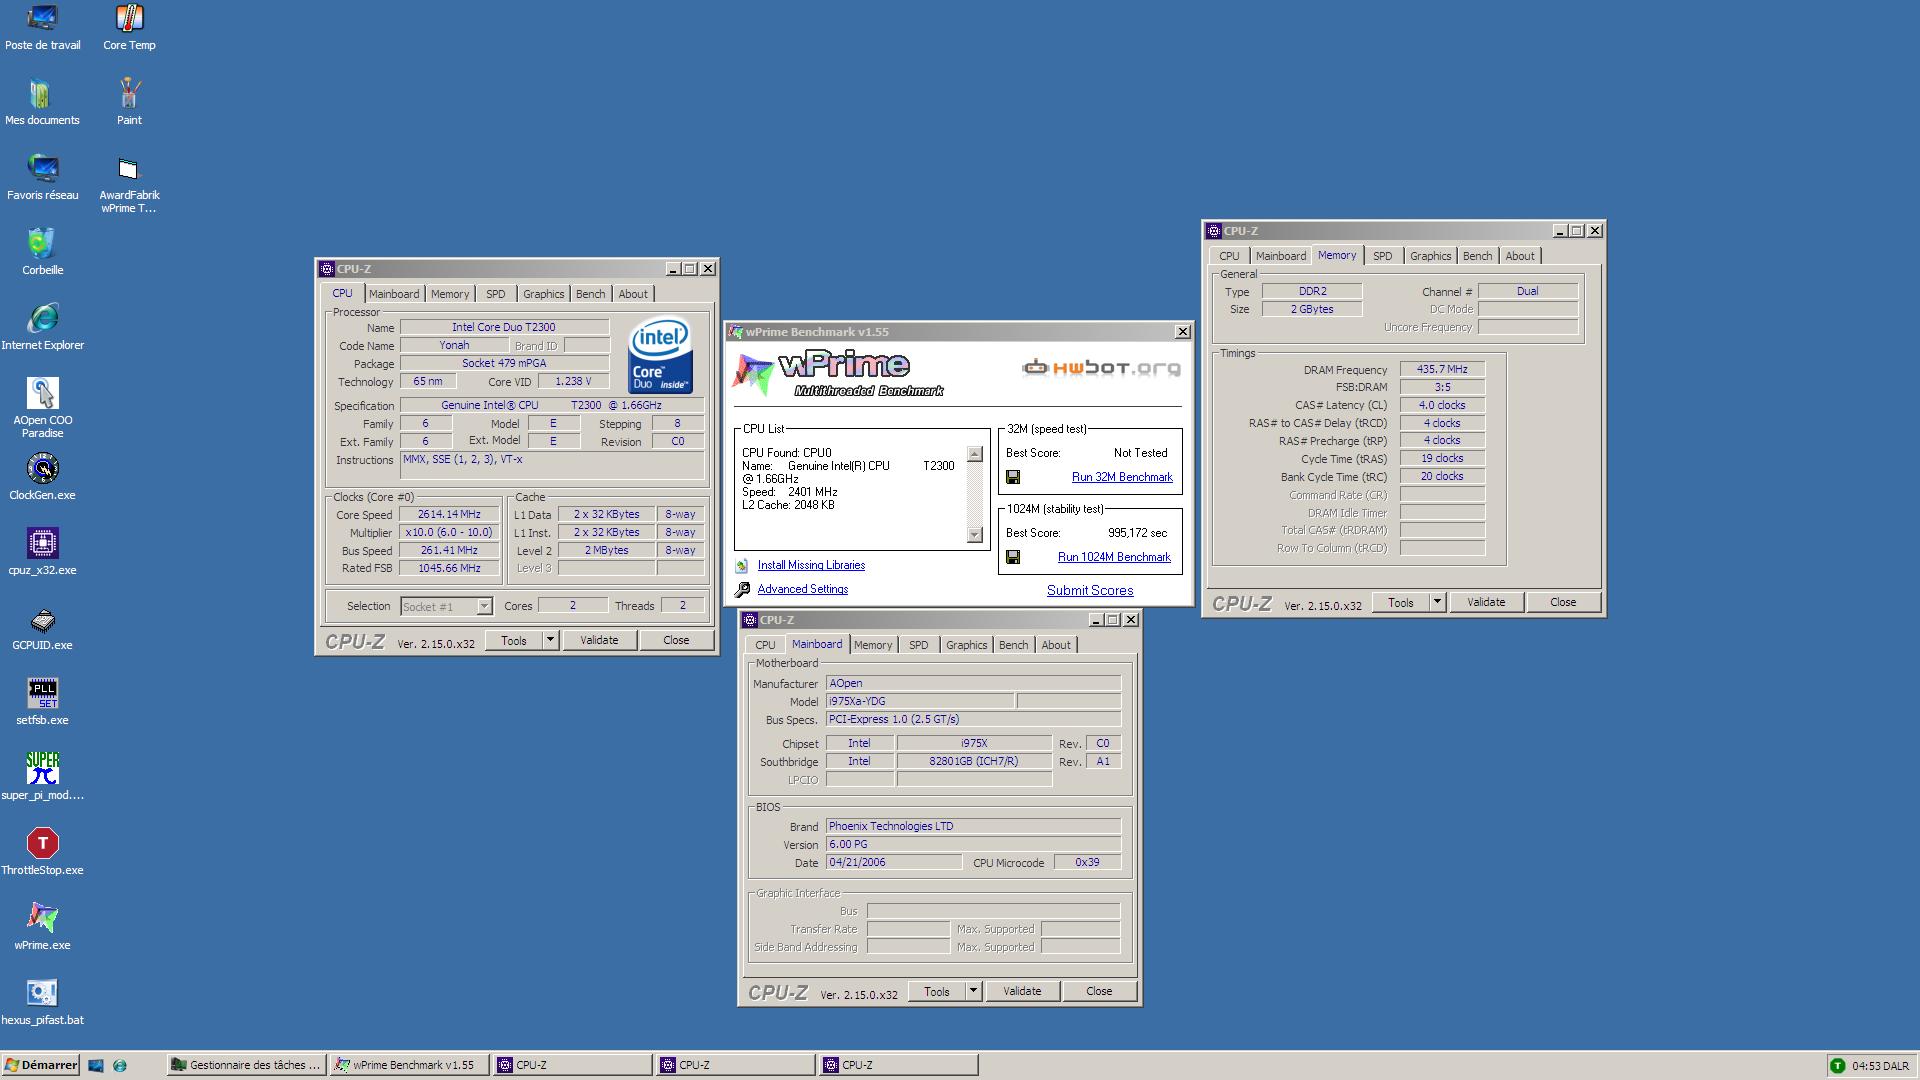Launch Paint desktop shortcut
The width and height of the screenshot is (1920, 1080).
click(129, 102)
